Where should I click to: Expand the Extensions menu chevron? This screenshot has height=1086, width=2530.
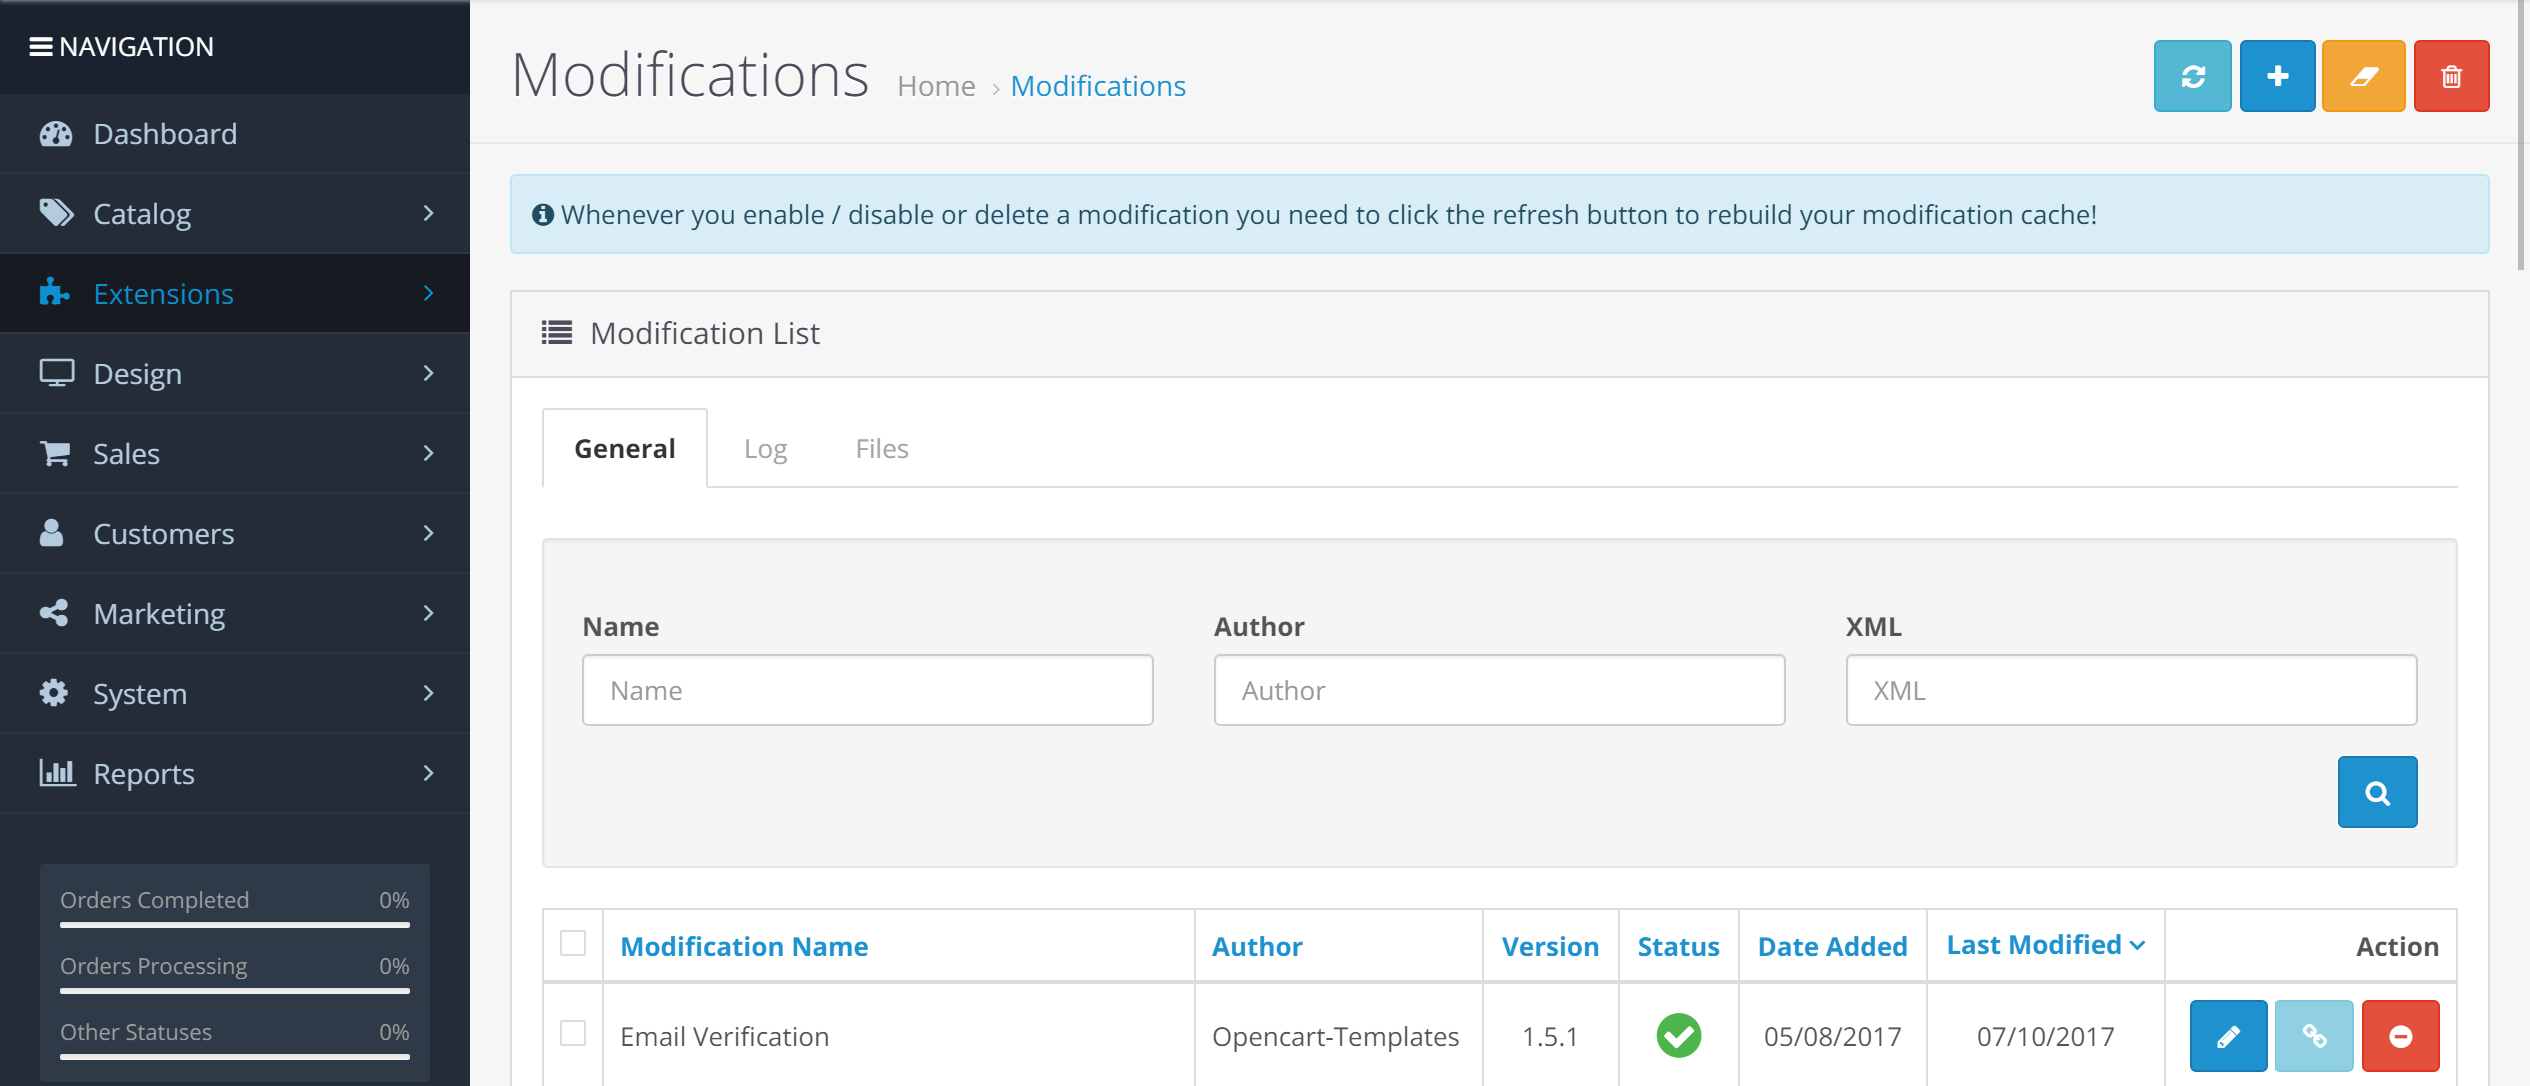coord(429,293)
